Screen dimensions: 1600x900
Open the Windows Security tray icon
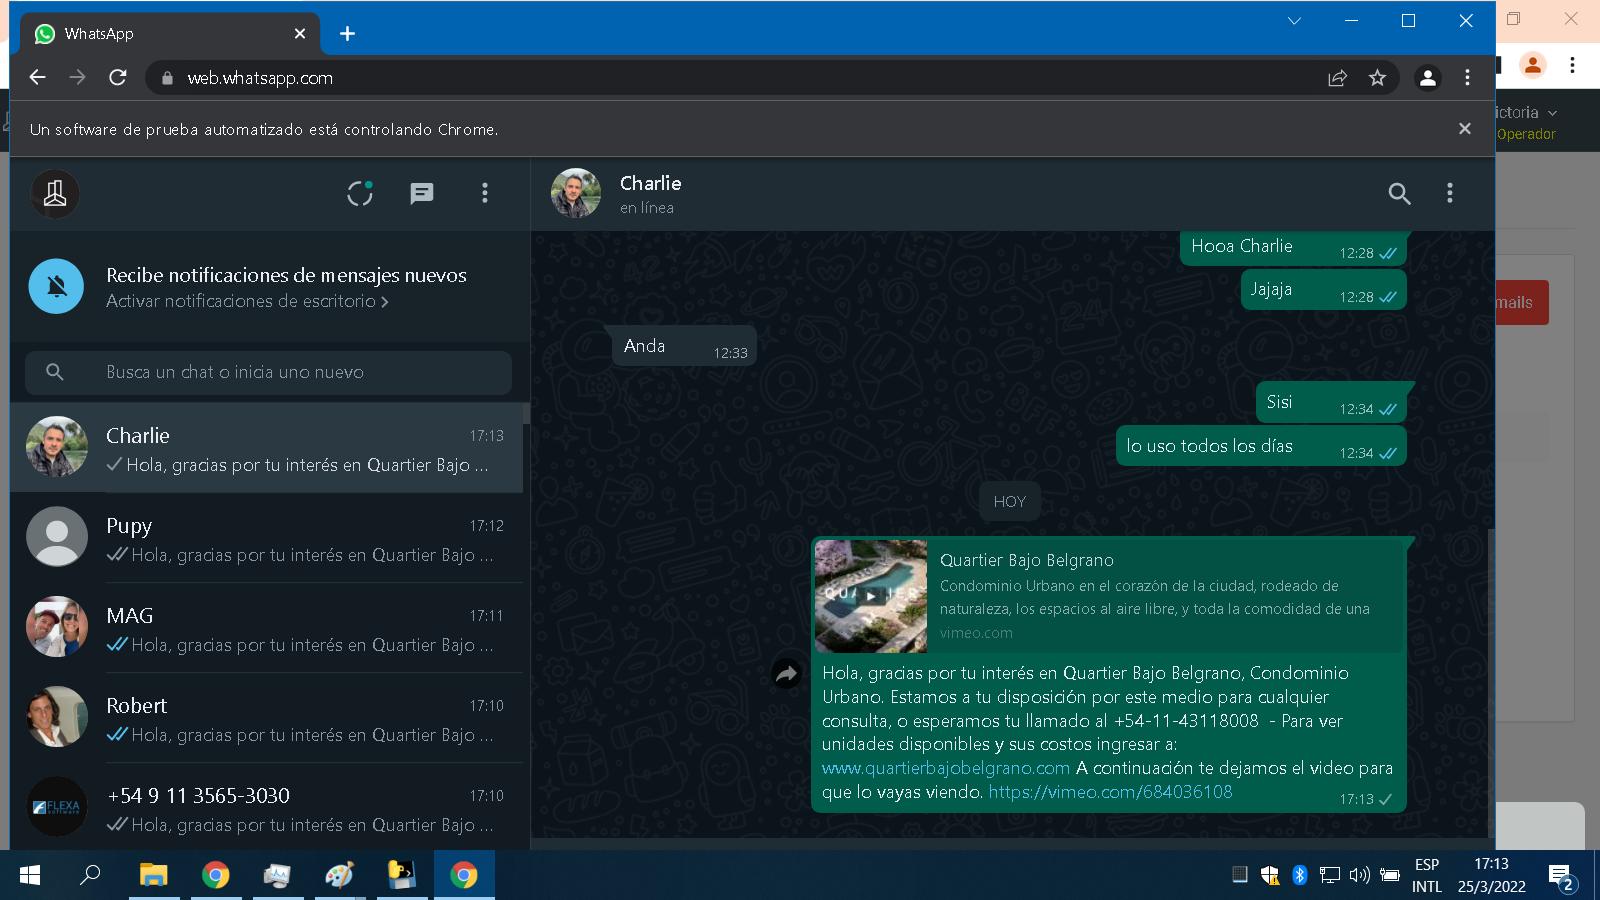[1270, 875]
